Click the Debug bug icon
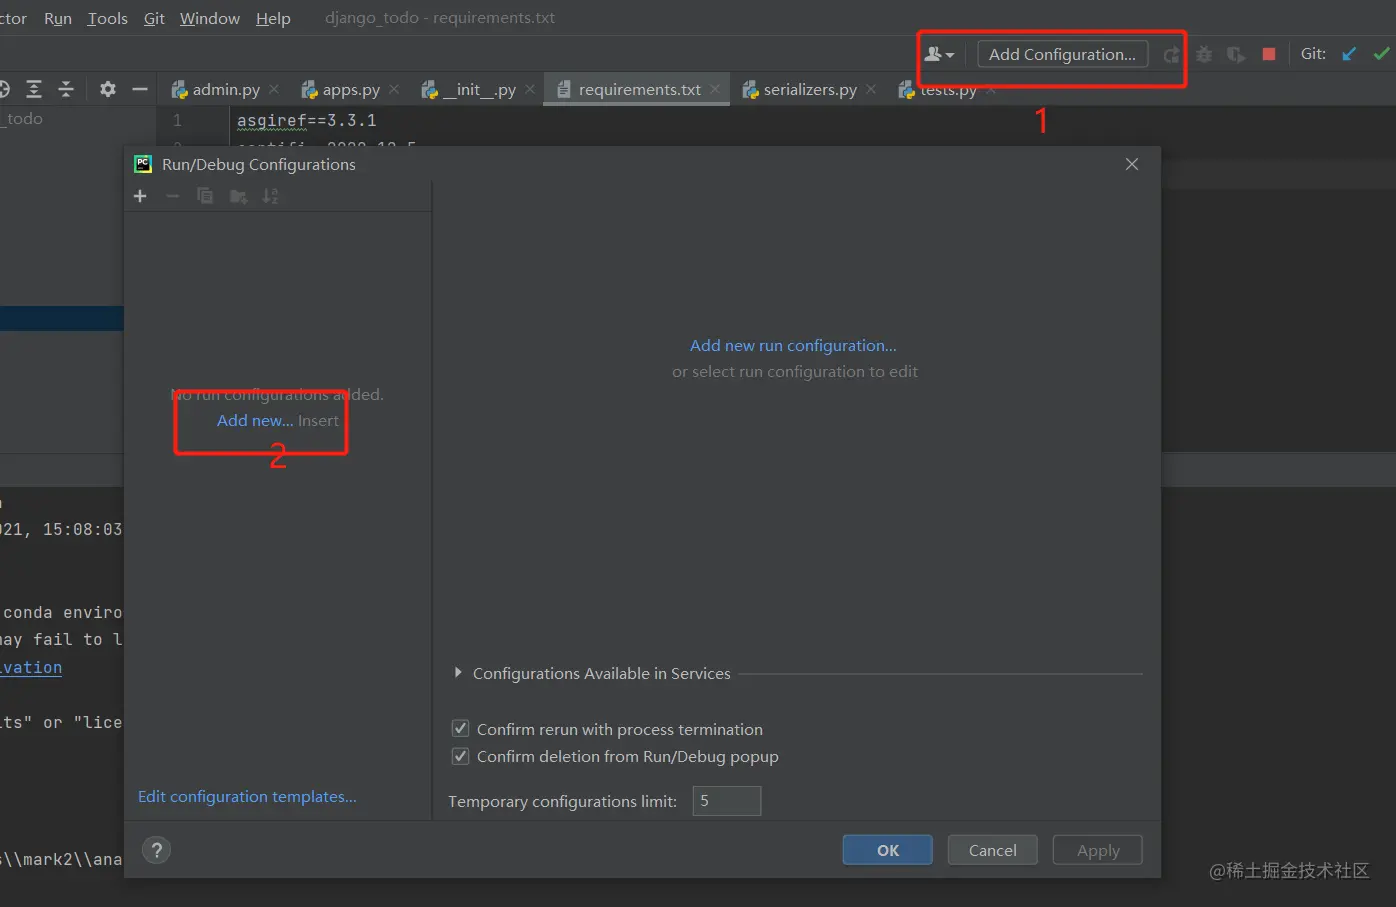1396x907 pixels. 1204,55
